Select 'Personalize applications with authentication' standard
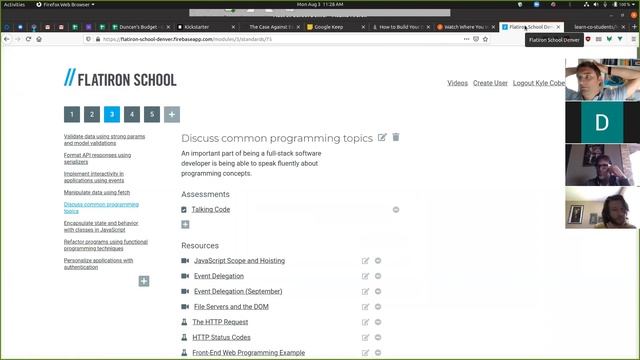 tap(98, 264)
